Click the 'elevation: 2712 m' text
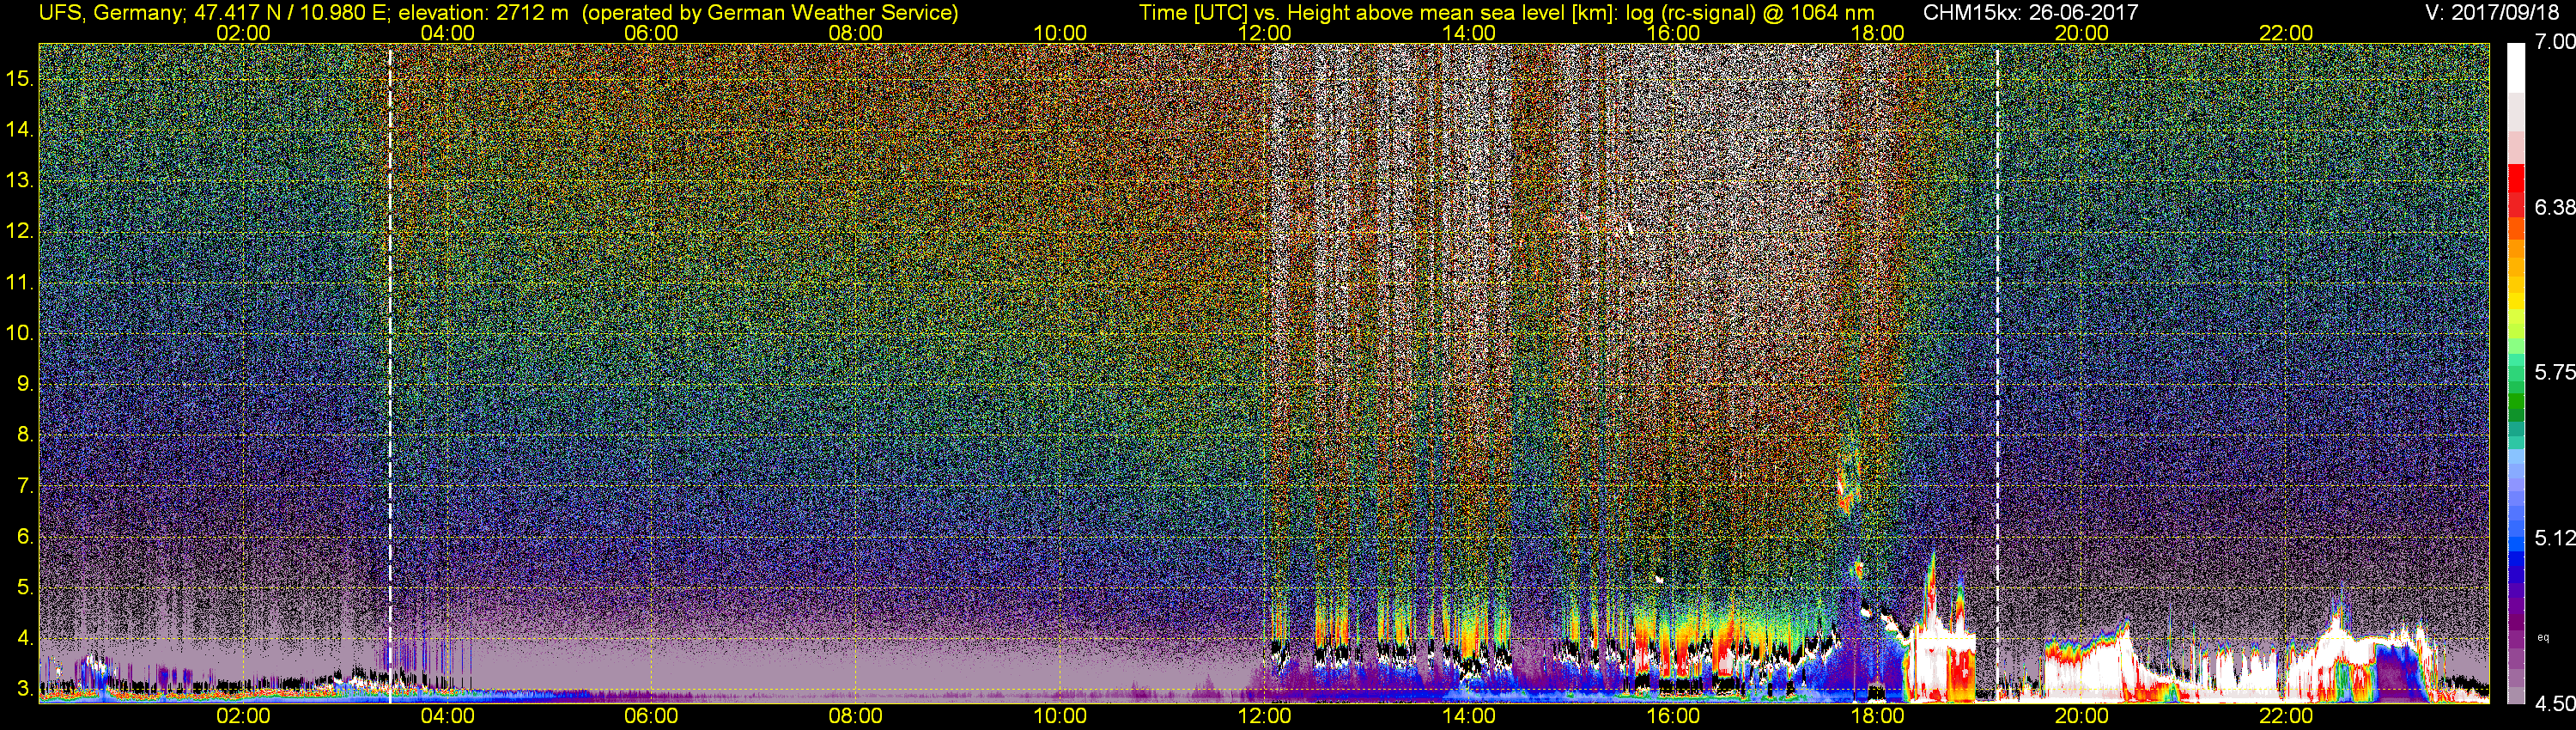The width and height of the screenshot is (2576, 730). [483, 13]
